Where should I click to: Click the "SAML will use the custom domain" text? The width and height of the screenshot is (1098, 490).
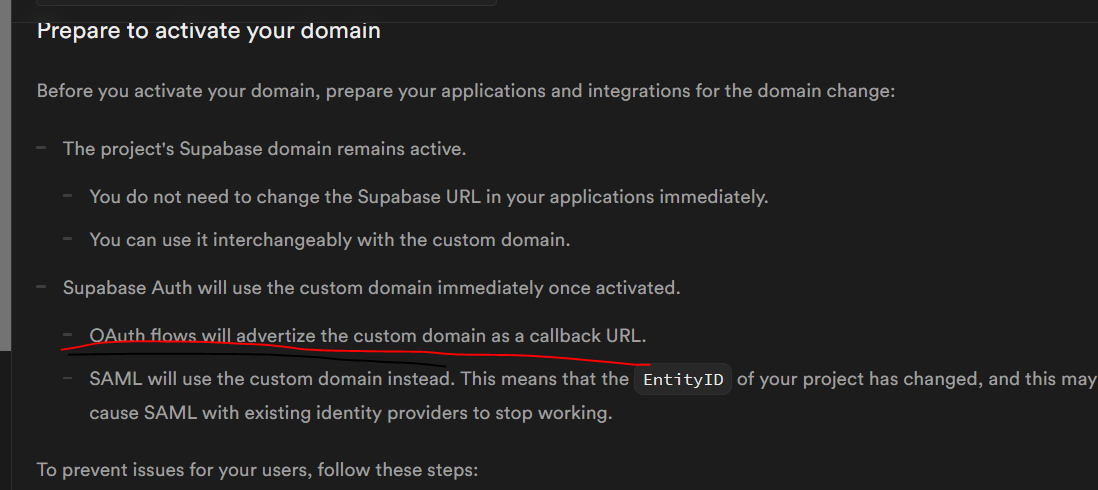[359, 379]
